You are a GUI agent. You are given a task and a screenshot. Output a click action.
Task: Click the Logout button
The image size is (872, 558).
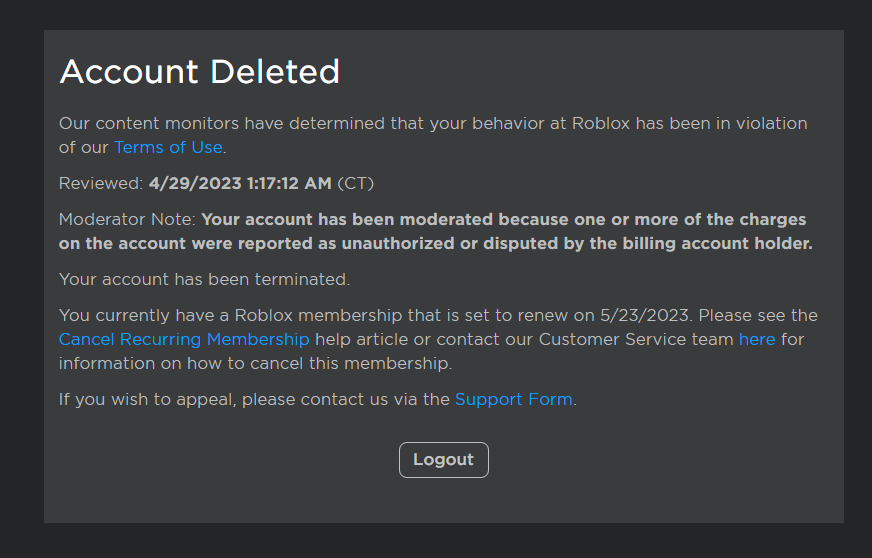tap(444, 460)
